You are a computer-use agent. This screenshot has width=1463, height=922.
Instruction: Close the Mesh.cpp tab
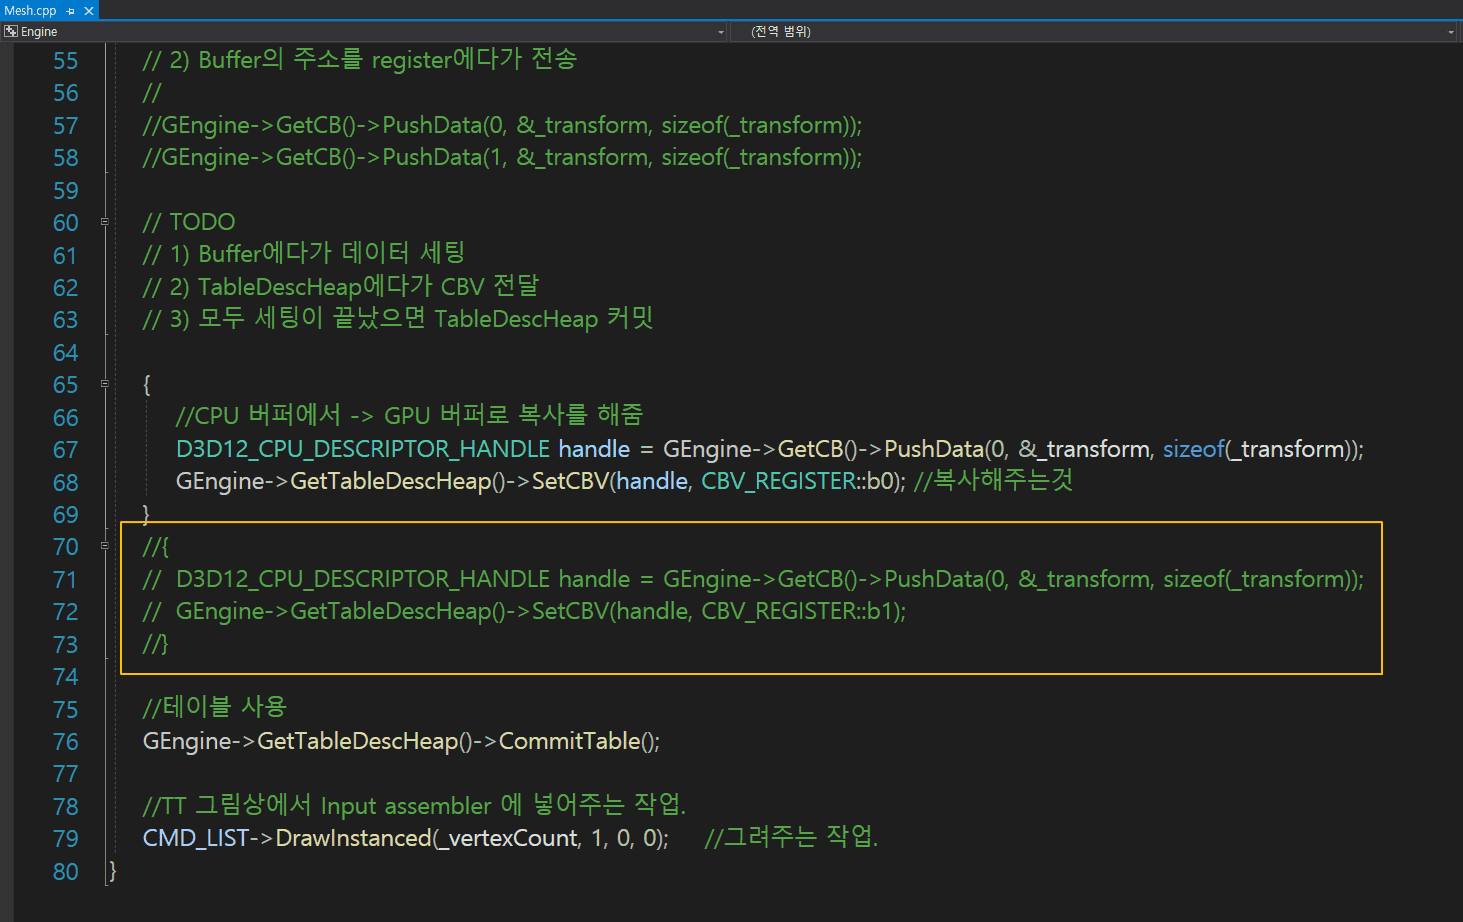[x=88, y=11]
